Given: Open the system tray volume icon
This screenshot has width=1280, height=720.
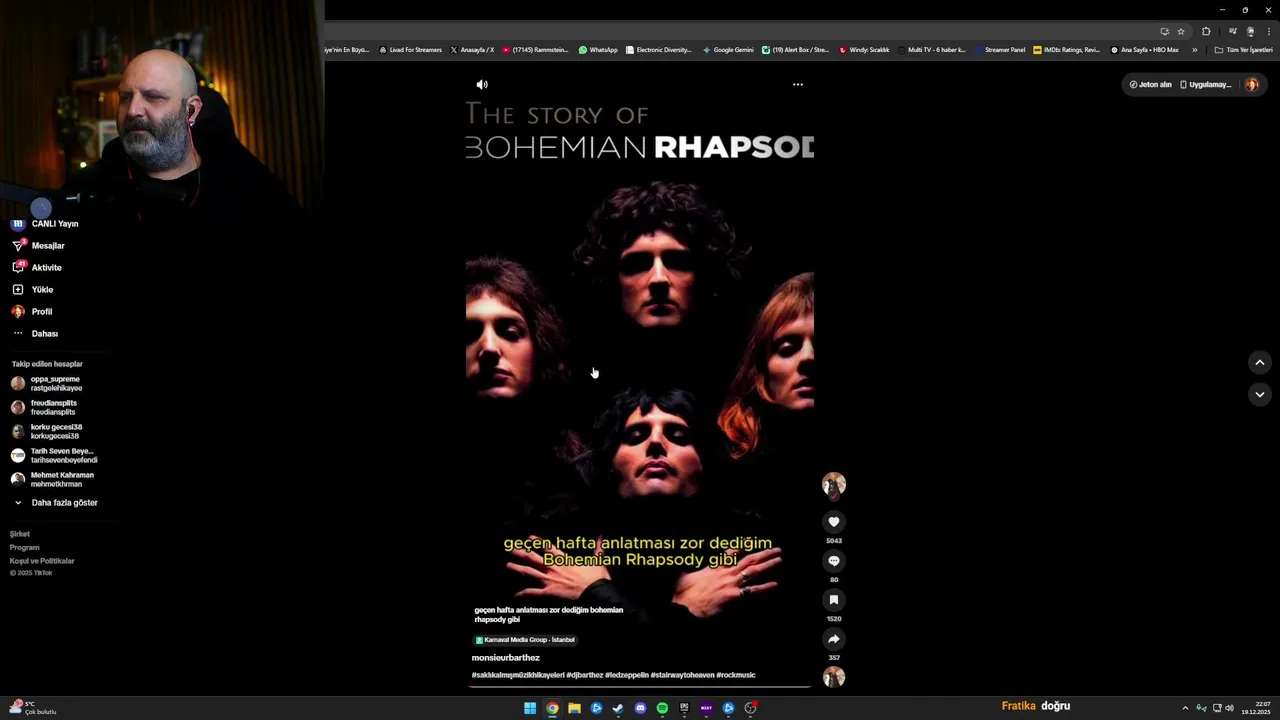Looking at the screenshot, I should (x=1229, y=708).
